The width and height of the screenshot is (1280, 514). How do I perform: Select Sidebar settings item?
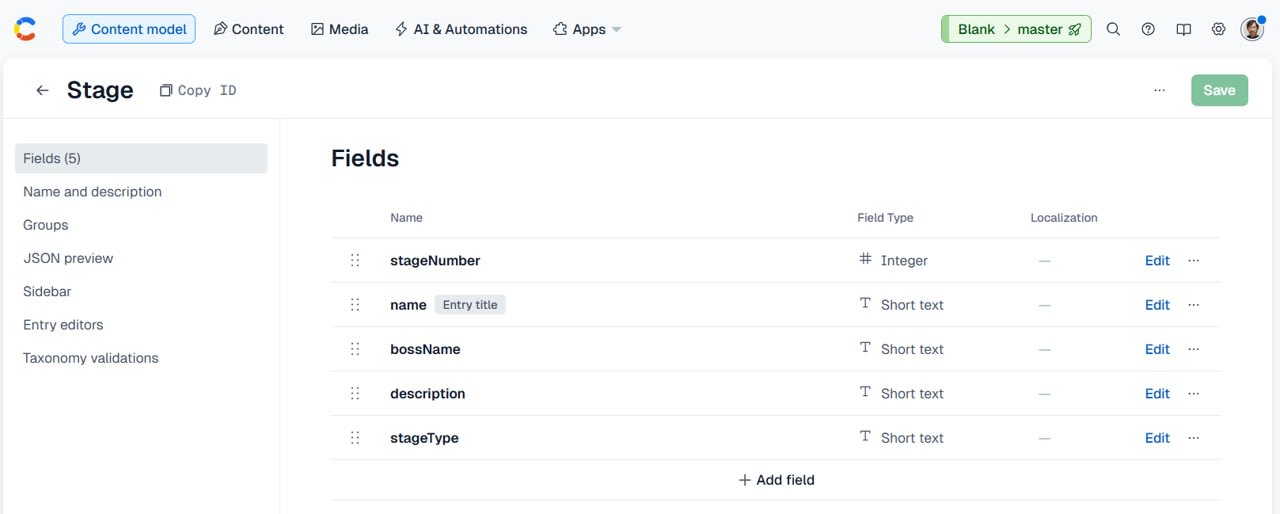[x=141, y=291]
